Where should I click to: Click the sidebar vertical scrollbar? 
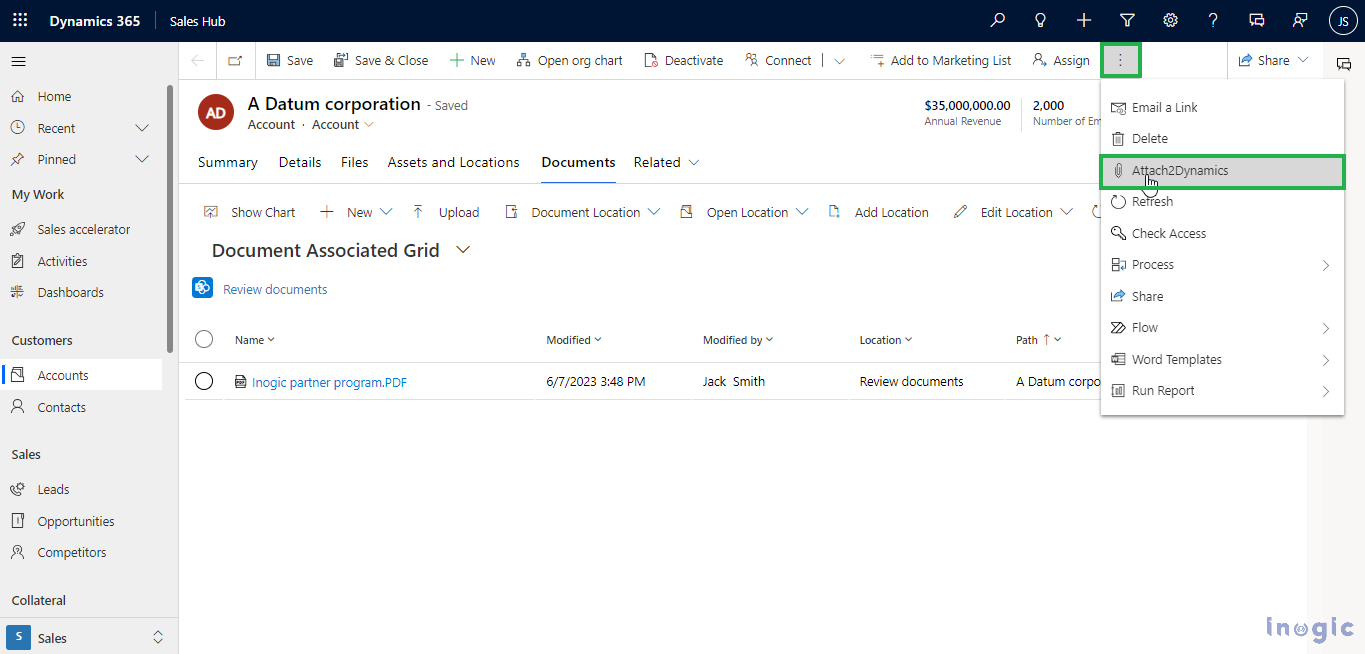click(170, 220)
